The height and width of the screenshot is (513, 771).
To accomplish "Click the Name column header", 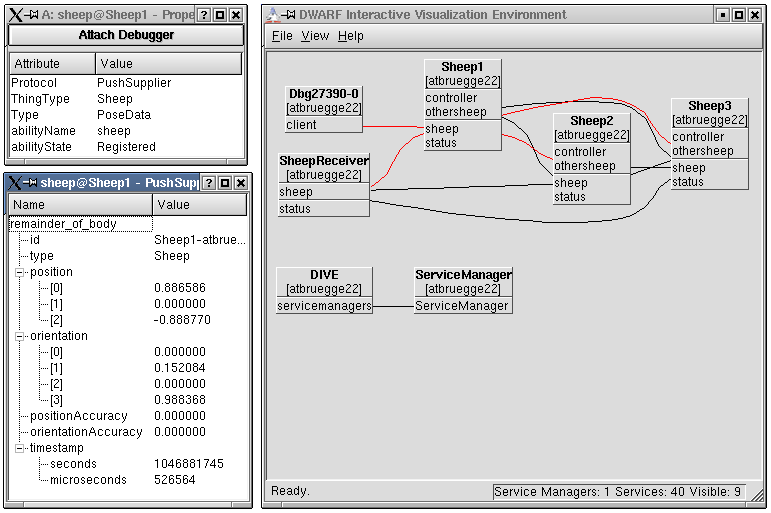I will pyautogui.click(x=81, y=205).
